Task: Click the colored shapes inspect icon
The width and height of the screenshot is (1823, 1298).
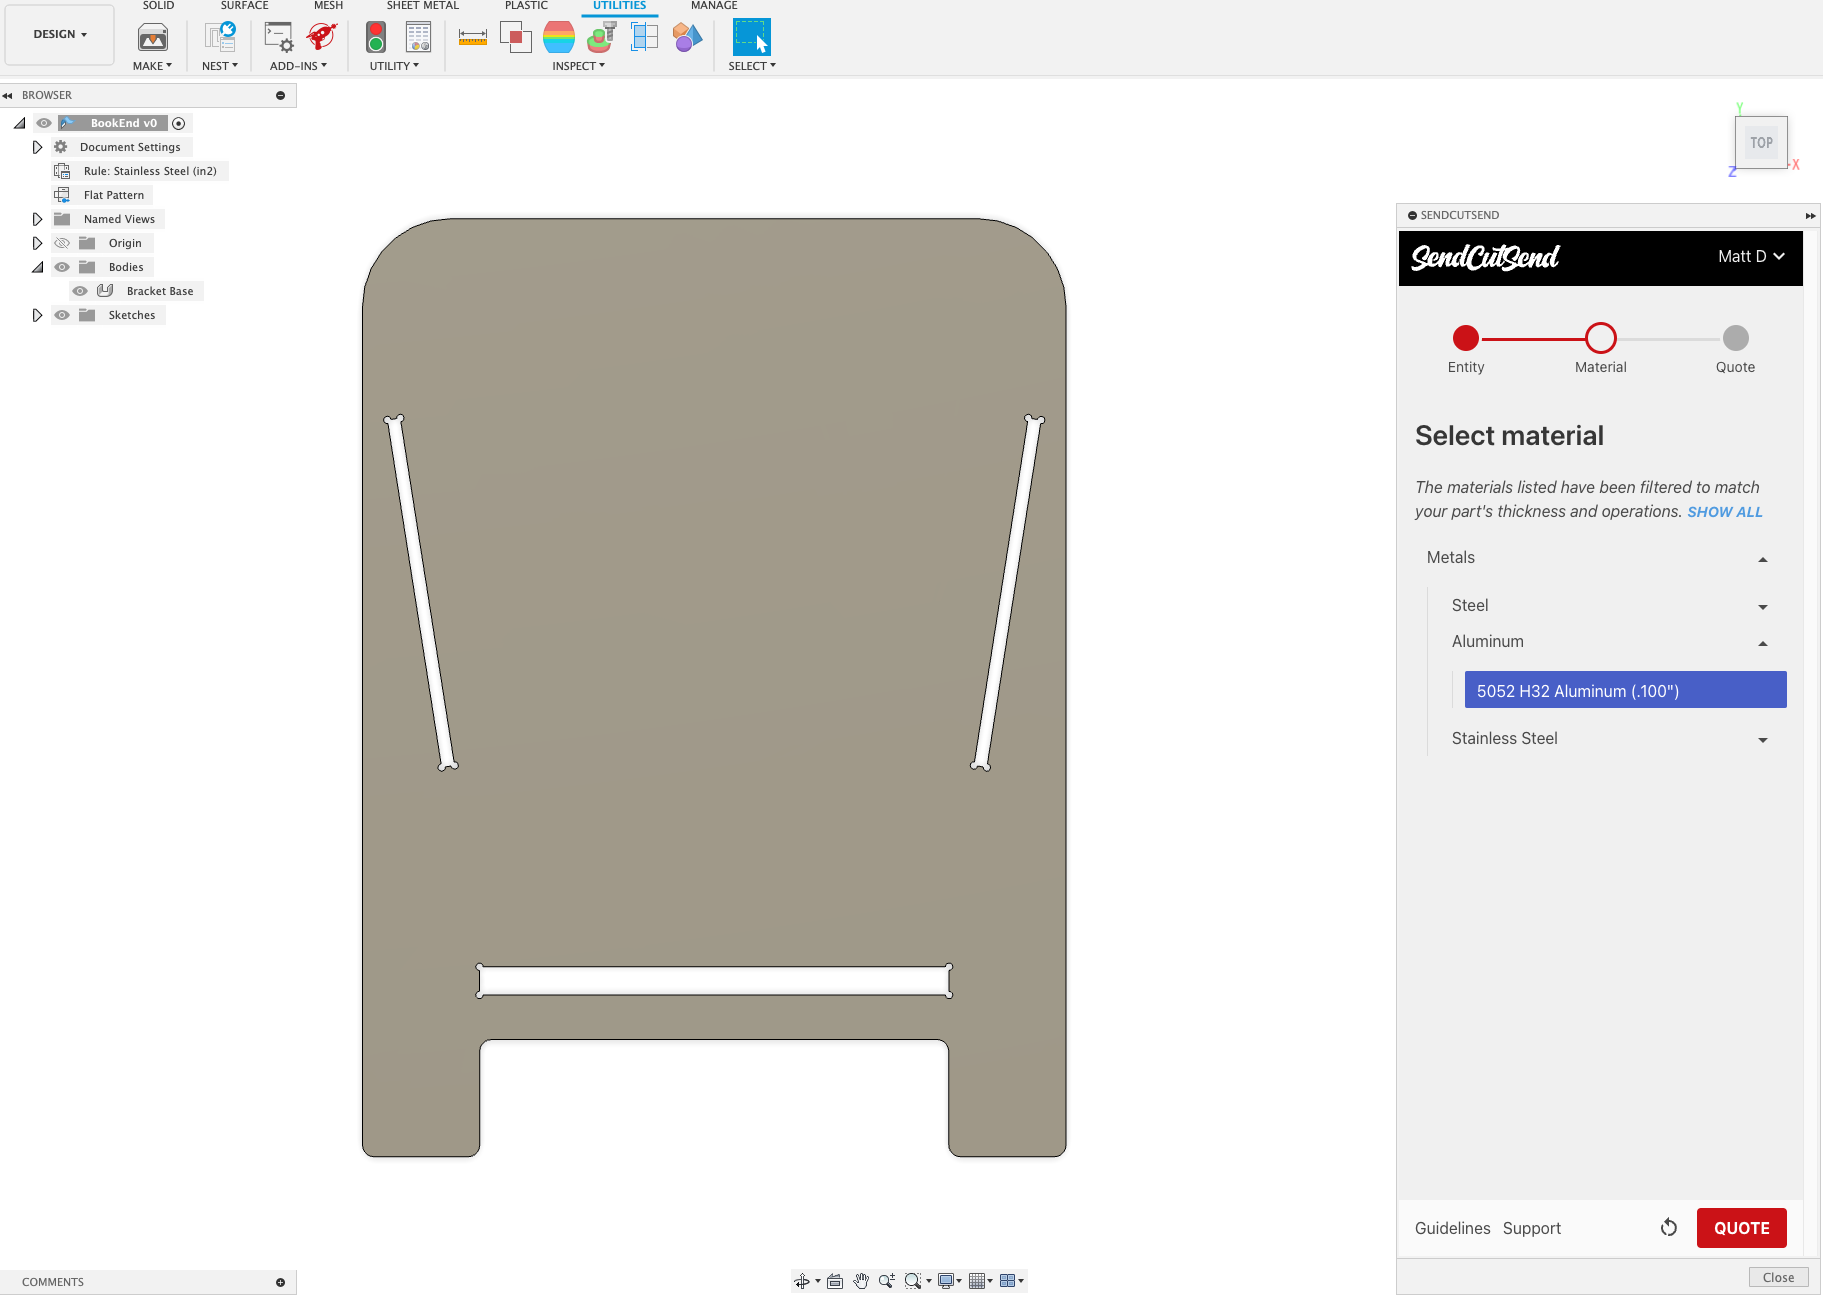Action: pyautogui.click(x=688, y=38)
